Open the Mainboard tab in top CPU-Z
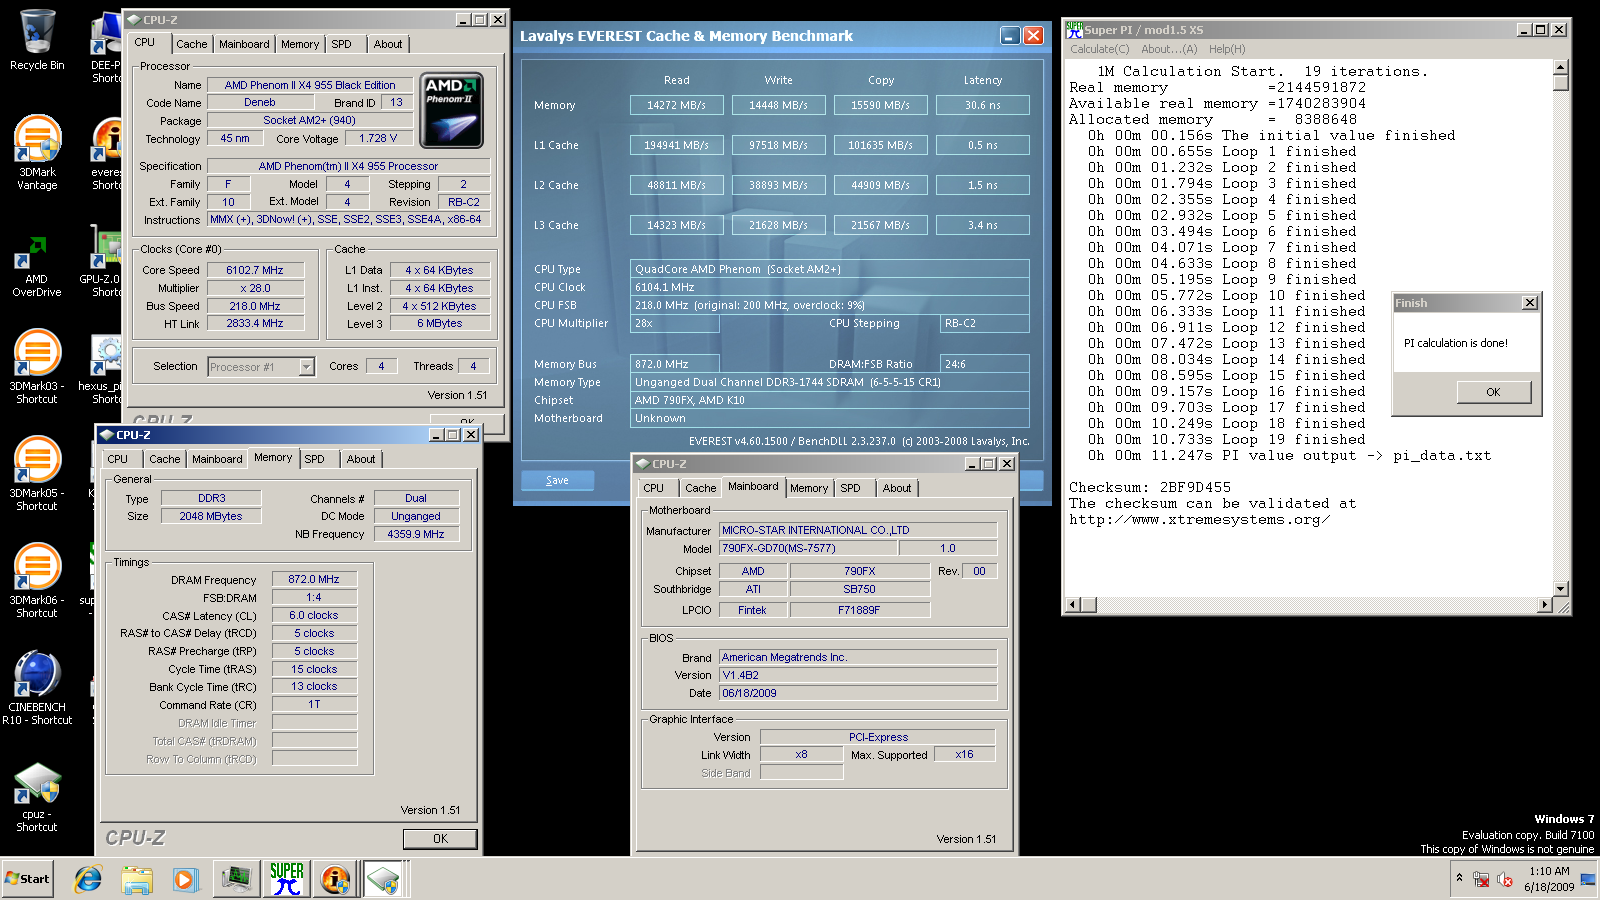 click(x=244, y=44)
